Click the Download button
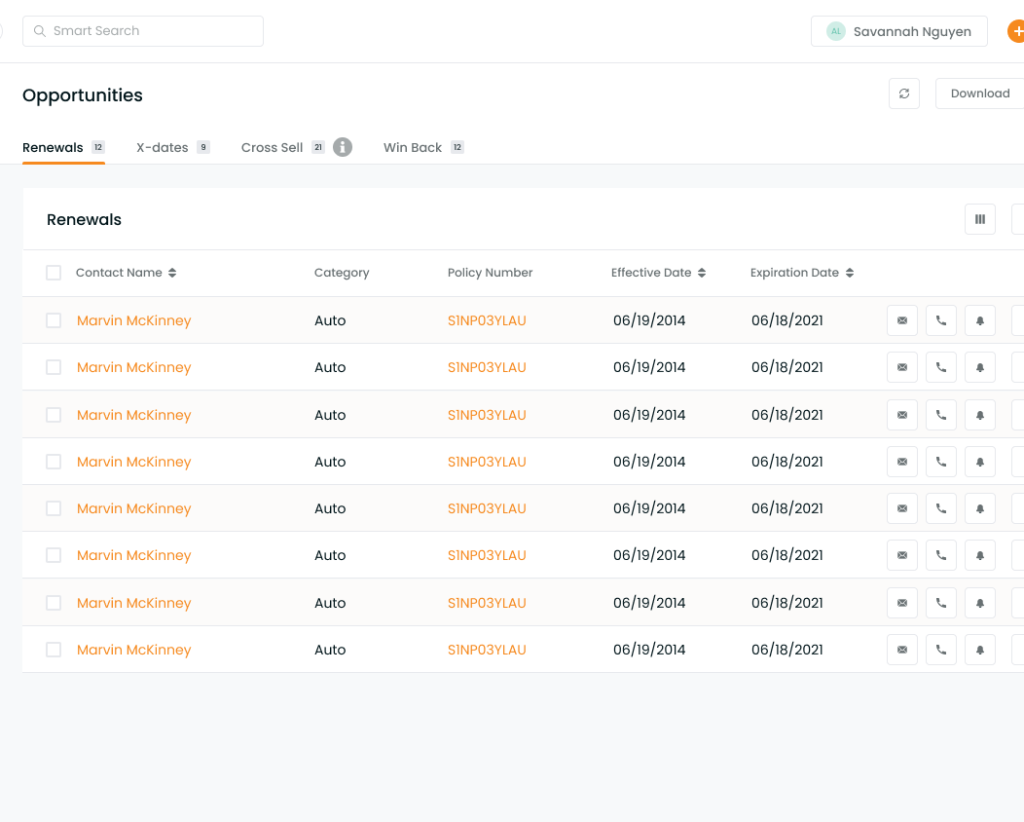Viewport: 1024px width, 822px height. tap(978, 93)
